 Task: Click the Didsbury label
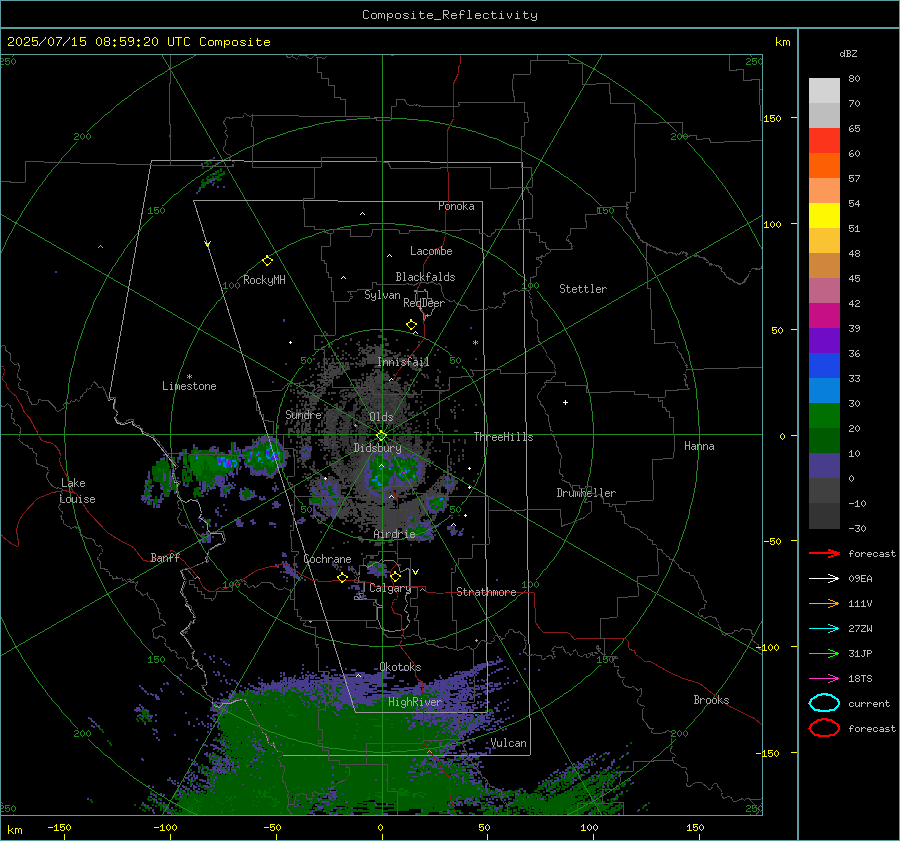[x=377, y=448]
